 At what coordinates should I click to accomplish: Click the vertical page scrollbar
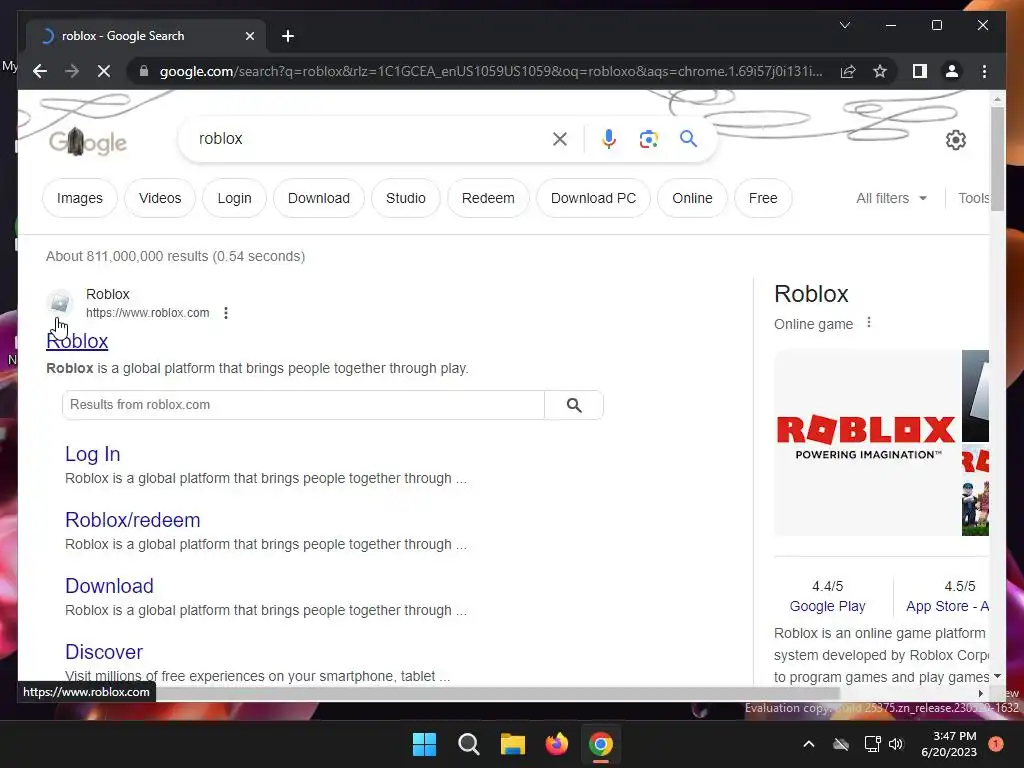click(997, 159)
